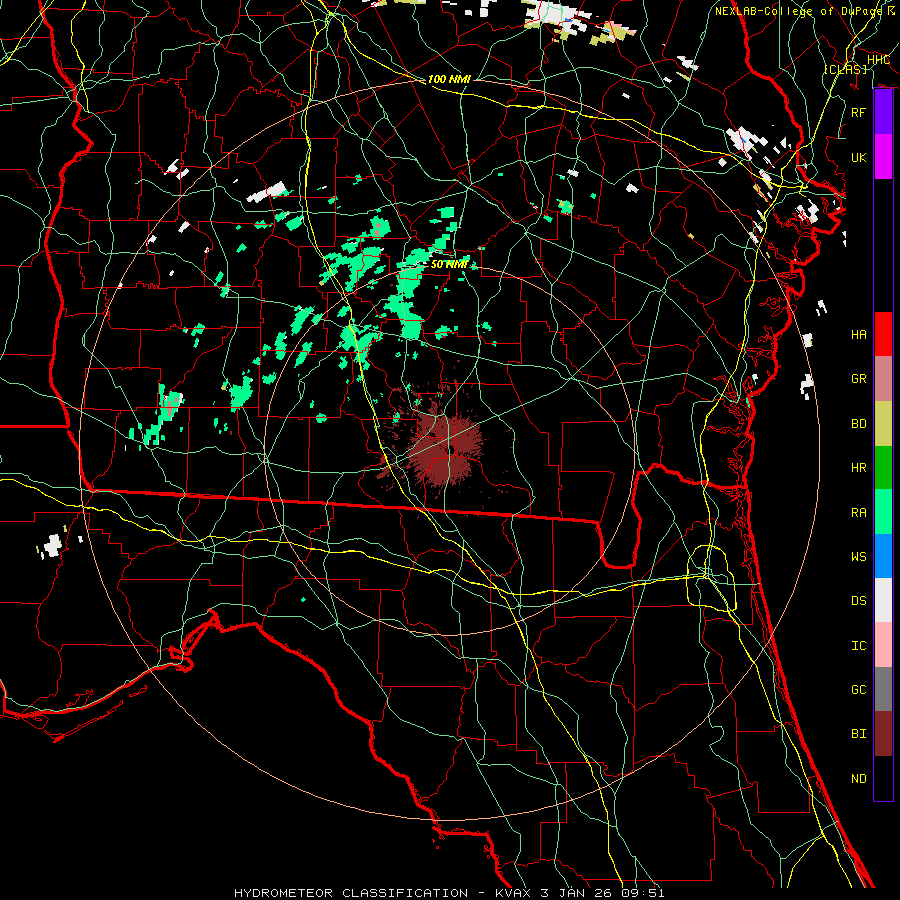Select the dusty pink GR legend swatch

click(x=883, y=378)
